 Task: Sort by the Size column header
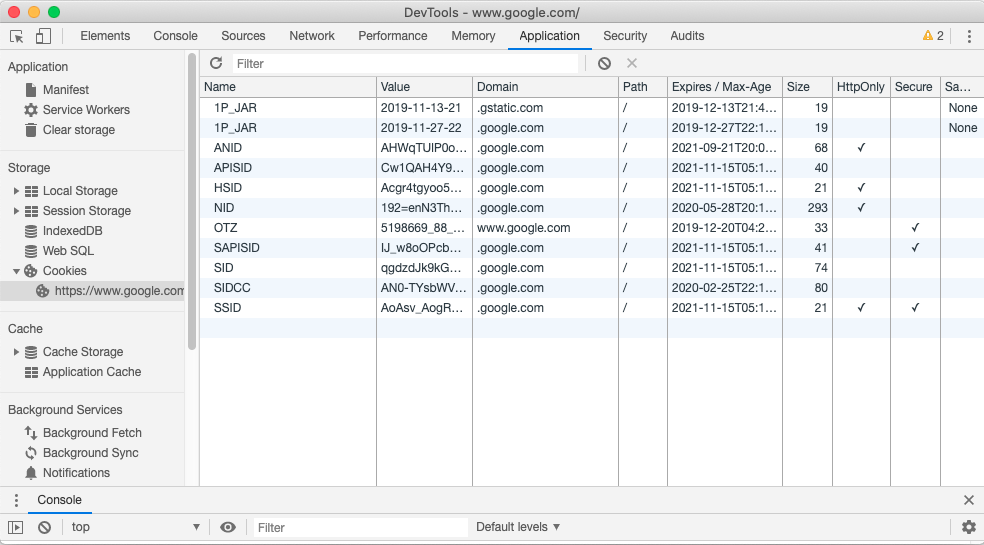[808, 87]
